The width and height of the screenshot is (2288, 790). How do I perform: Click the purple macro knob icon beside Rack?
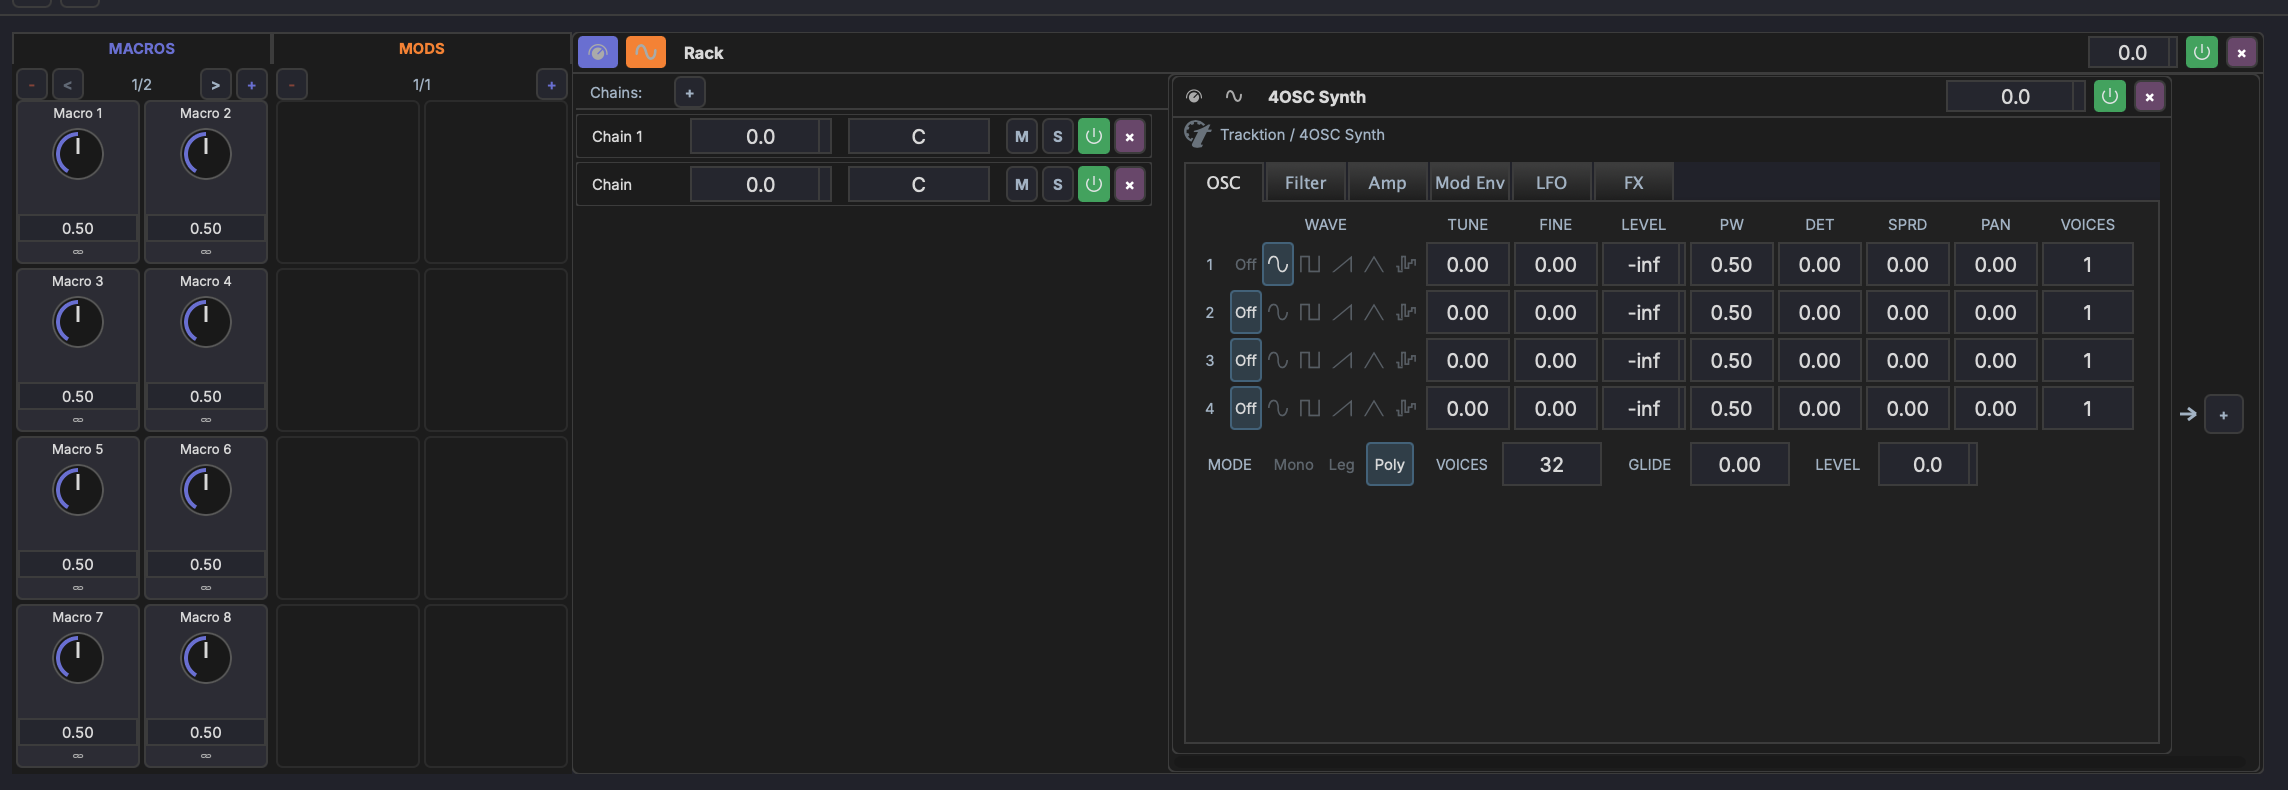pos(598,52)
